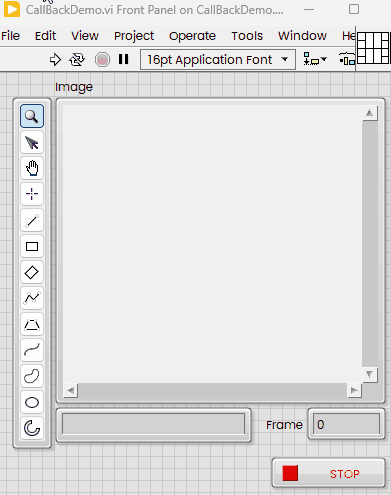The image size is (391, 495).
Task: Click the Run arrow button
Action: coord(55,60)
